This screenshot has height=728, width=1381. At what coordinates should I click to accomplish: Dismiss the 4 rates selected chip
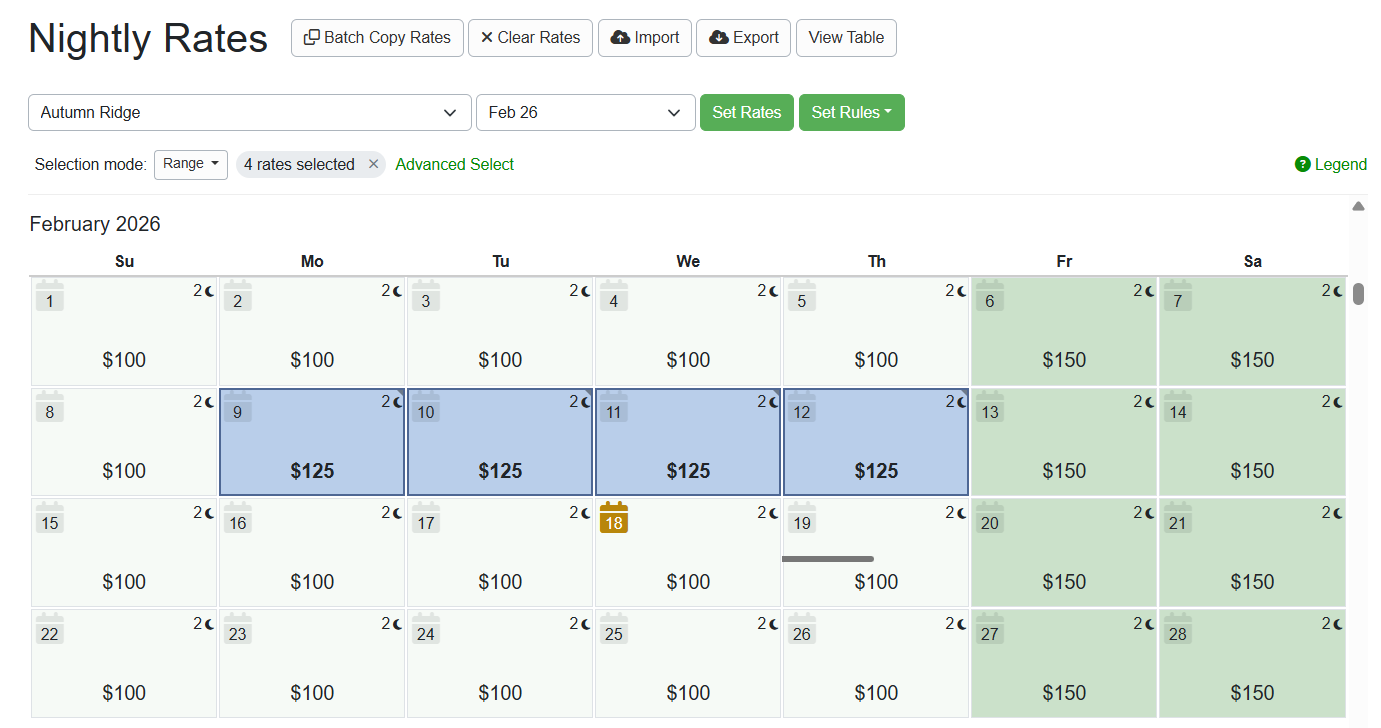375,164
